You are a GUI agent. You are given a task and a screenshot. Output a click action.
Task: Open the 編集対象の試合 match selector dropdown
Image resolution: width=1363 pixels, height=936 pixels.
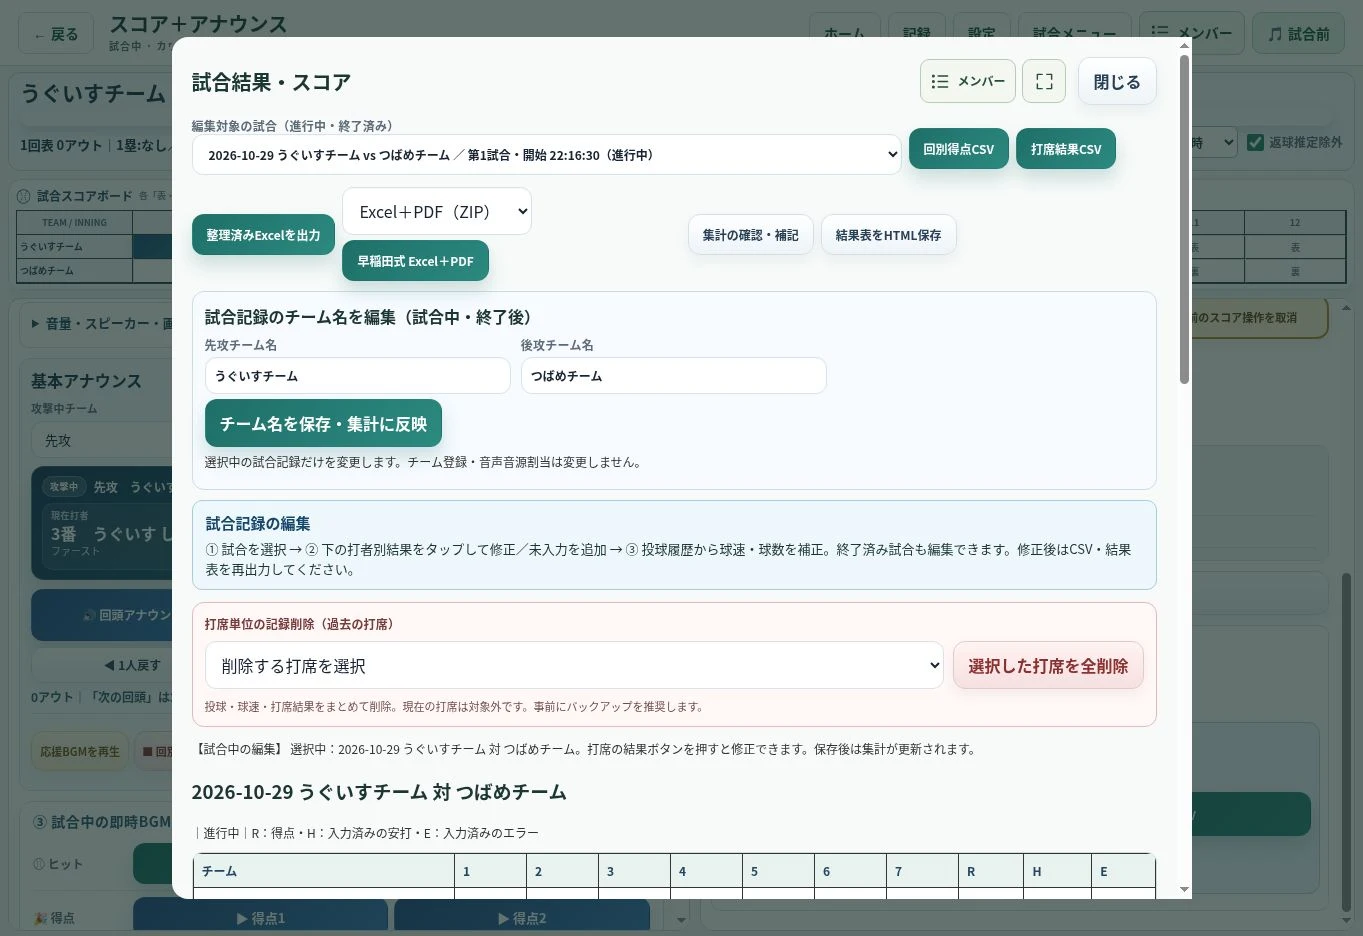click(547, 155)
